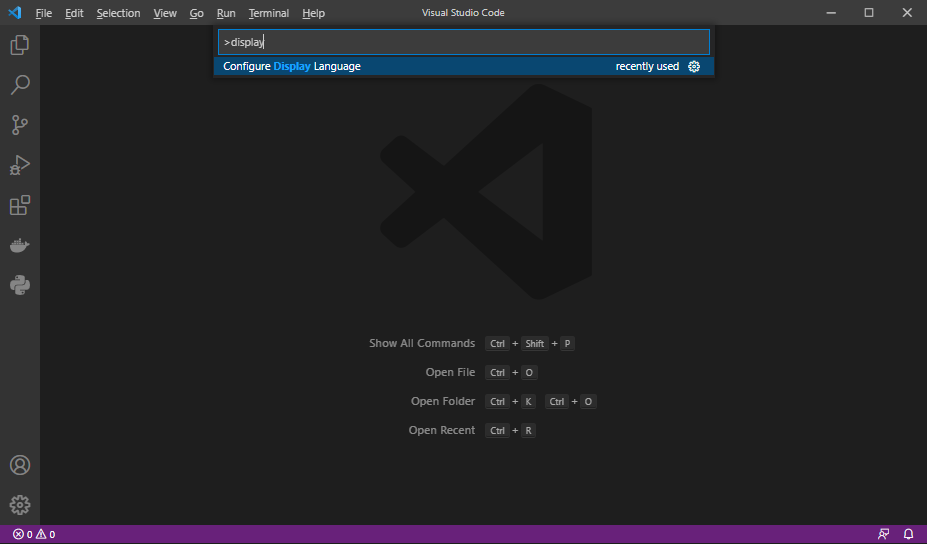Minimize the VS Code window
Screen dimensions: 927x544
(x=831, y=12)
